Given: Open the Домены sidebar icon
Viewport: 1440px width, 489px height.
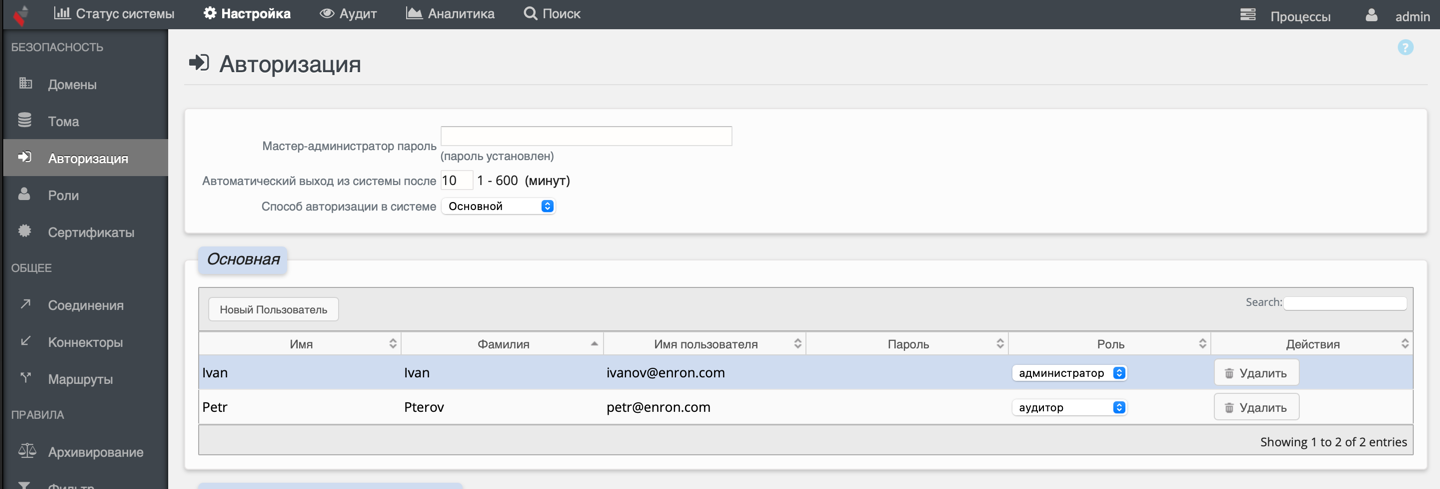Looking at the screenshot, I should [x=26, y=84].
